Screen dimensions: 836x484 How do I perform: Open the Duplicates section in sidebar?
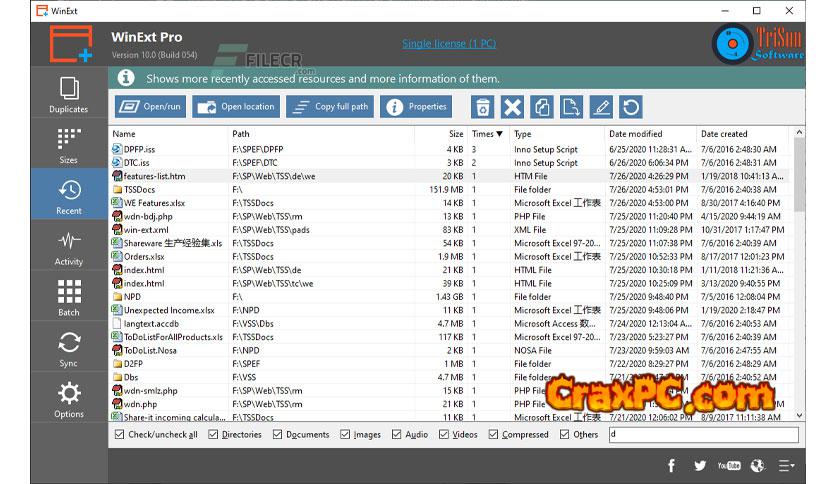68,94
